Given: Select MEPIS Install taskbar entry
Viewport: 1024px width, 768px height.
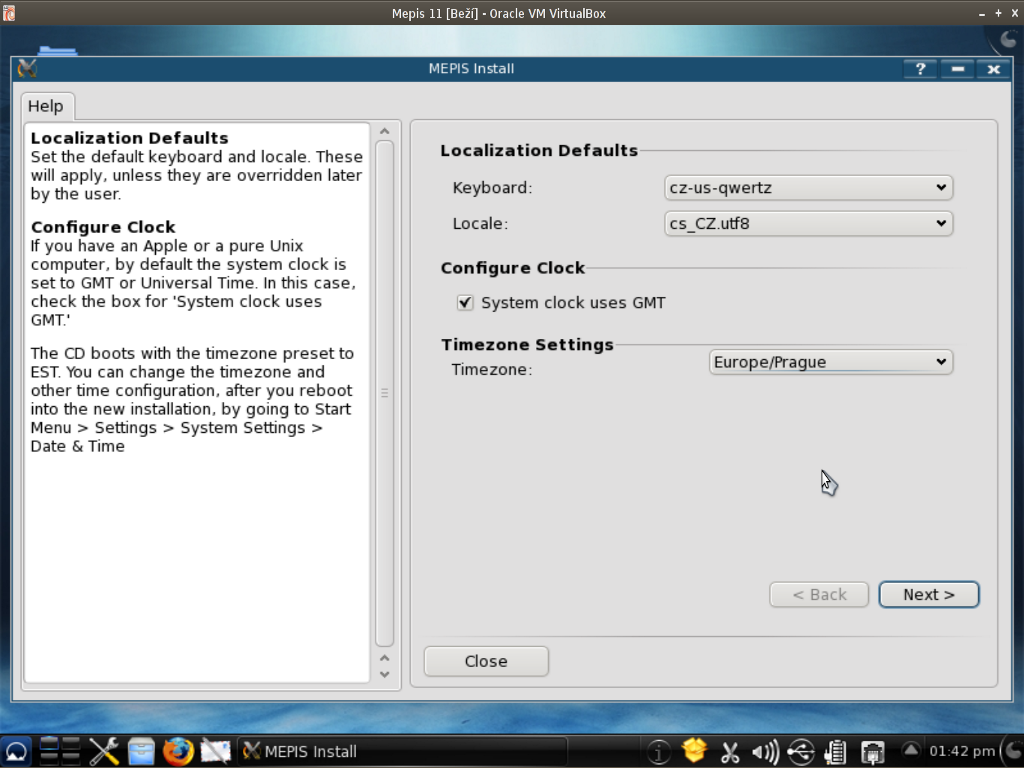Looking at the screenshot, I should (401, 752).
